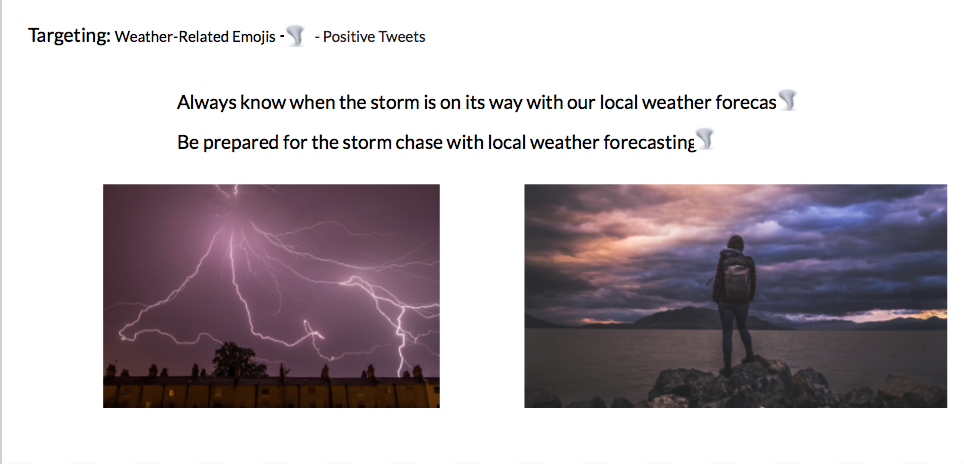The height and width of the screenshot is (464, 964).
Task: Click the lit row of houses under the lightning
Action: coord(271,391)
